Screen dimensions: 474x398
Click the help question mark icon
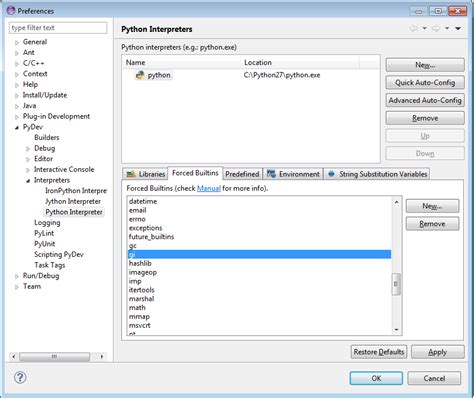click(20, 377)
